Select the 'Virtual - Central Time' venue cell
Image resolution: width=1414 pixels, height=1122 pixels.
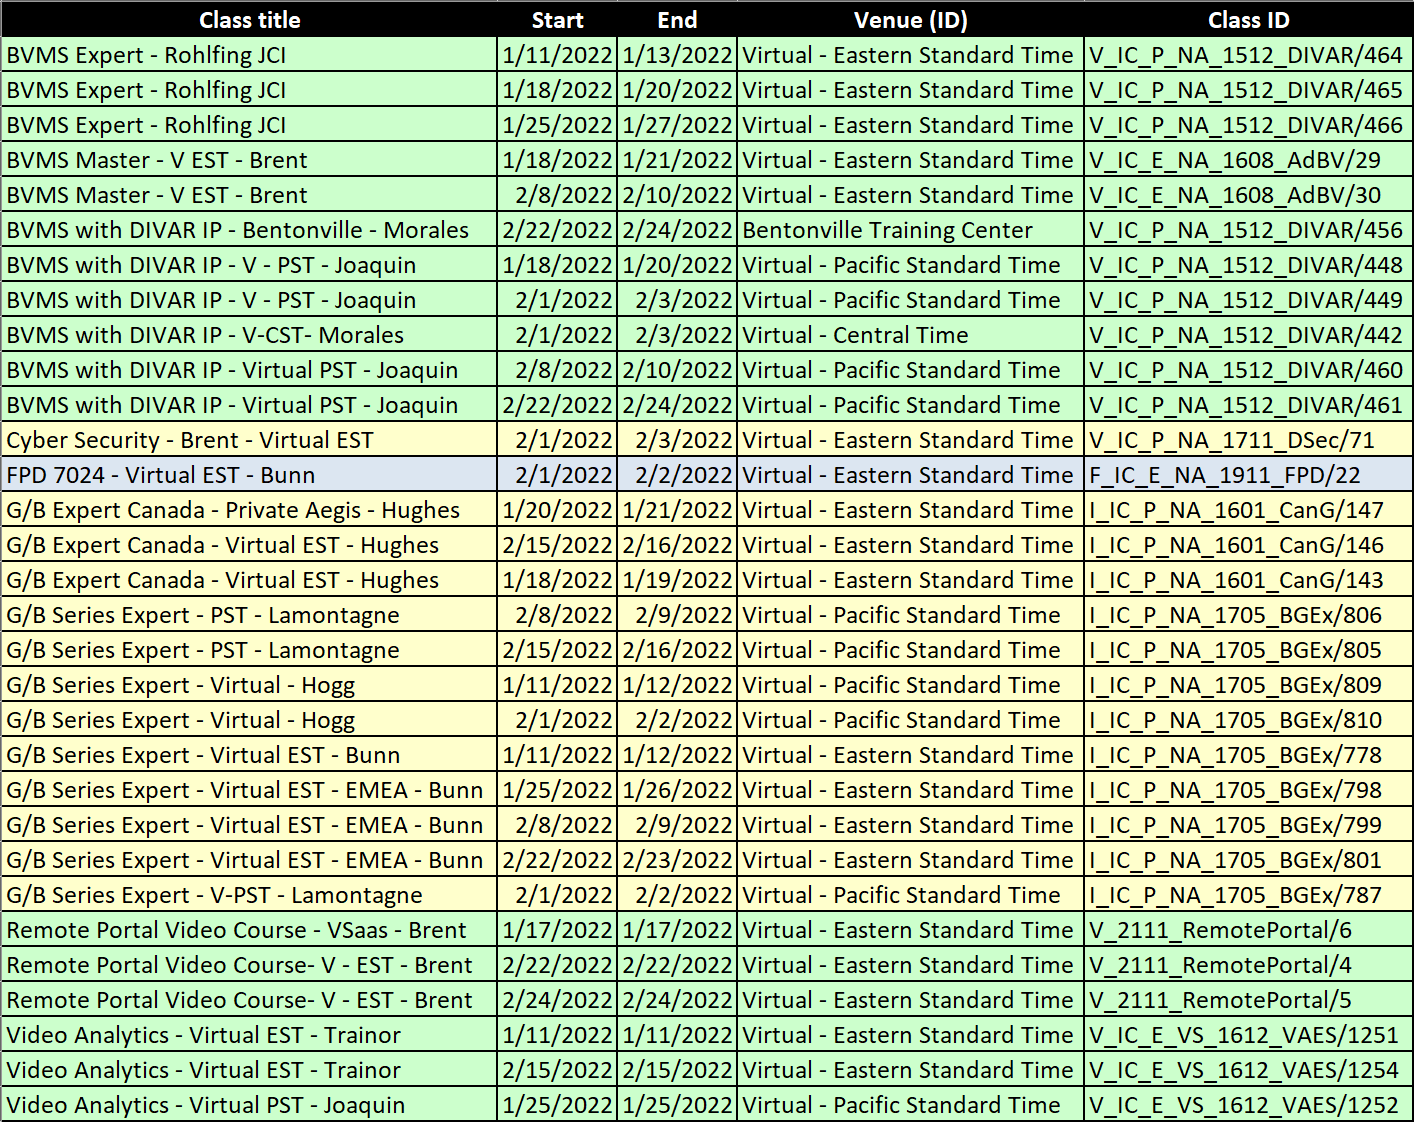point(910,335)
